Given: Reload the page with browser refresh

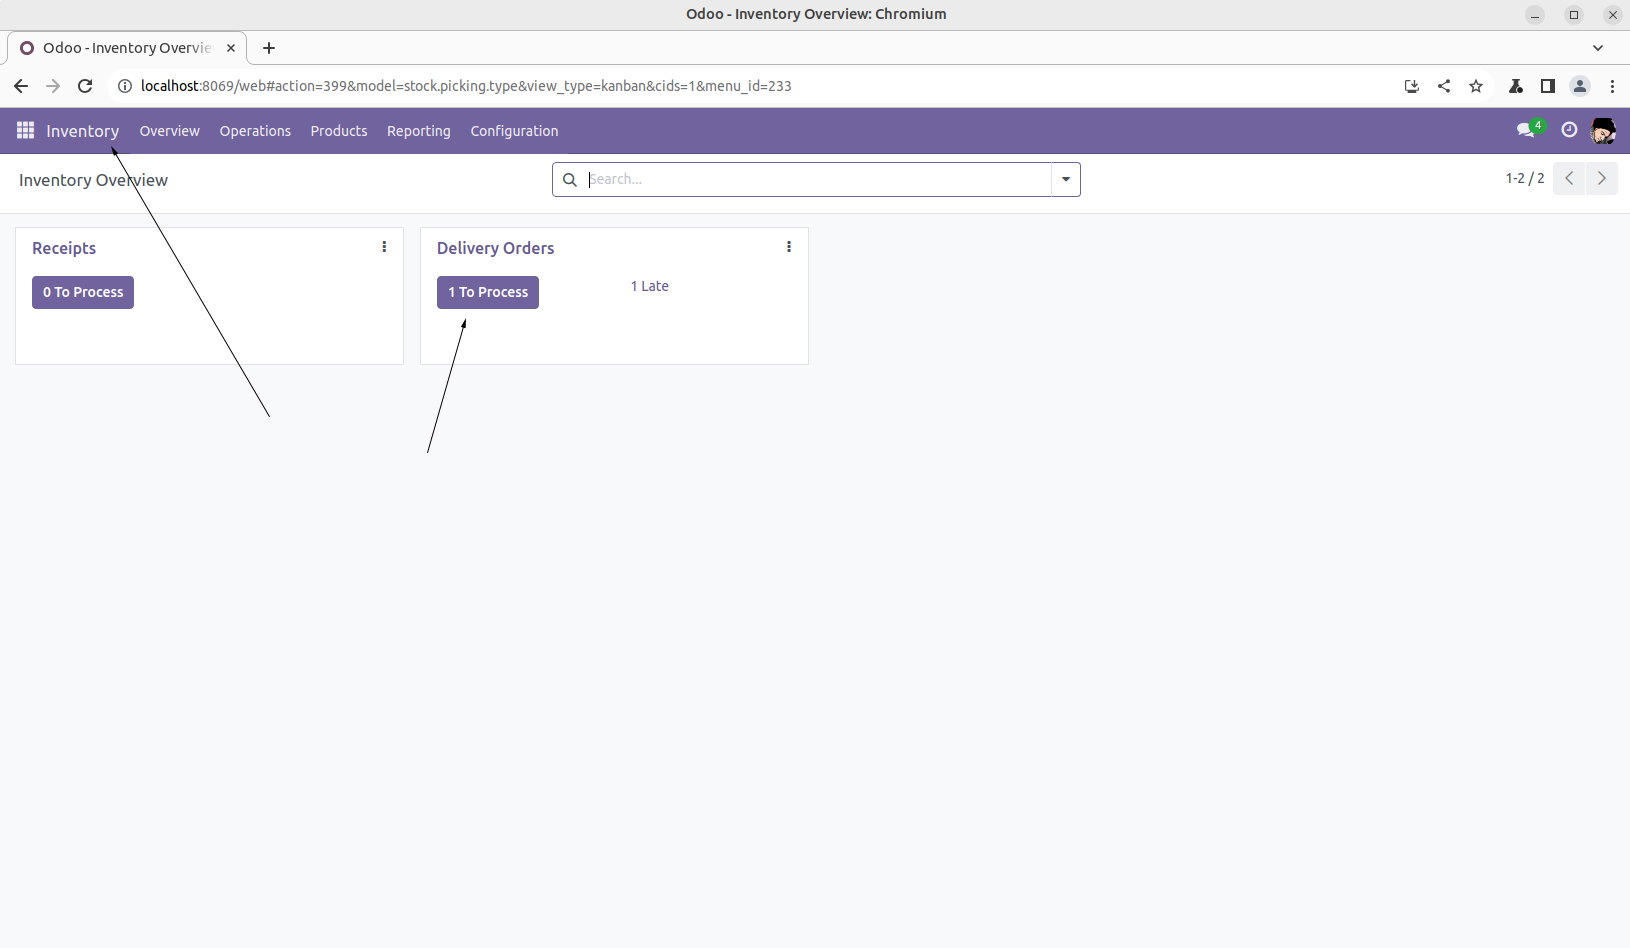Looking at the screenshot, I should tap(85, 86).
